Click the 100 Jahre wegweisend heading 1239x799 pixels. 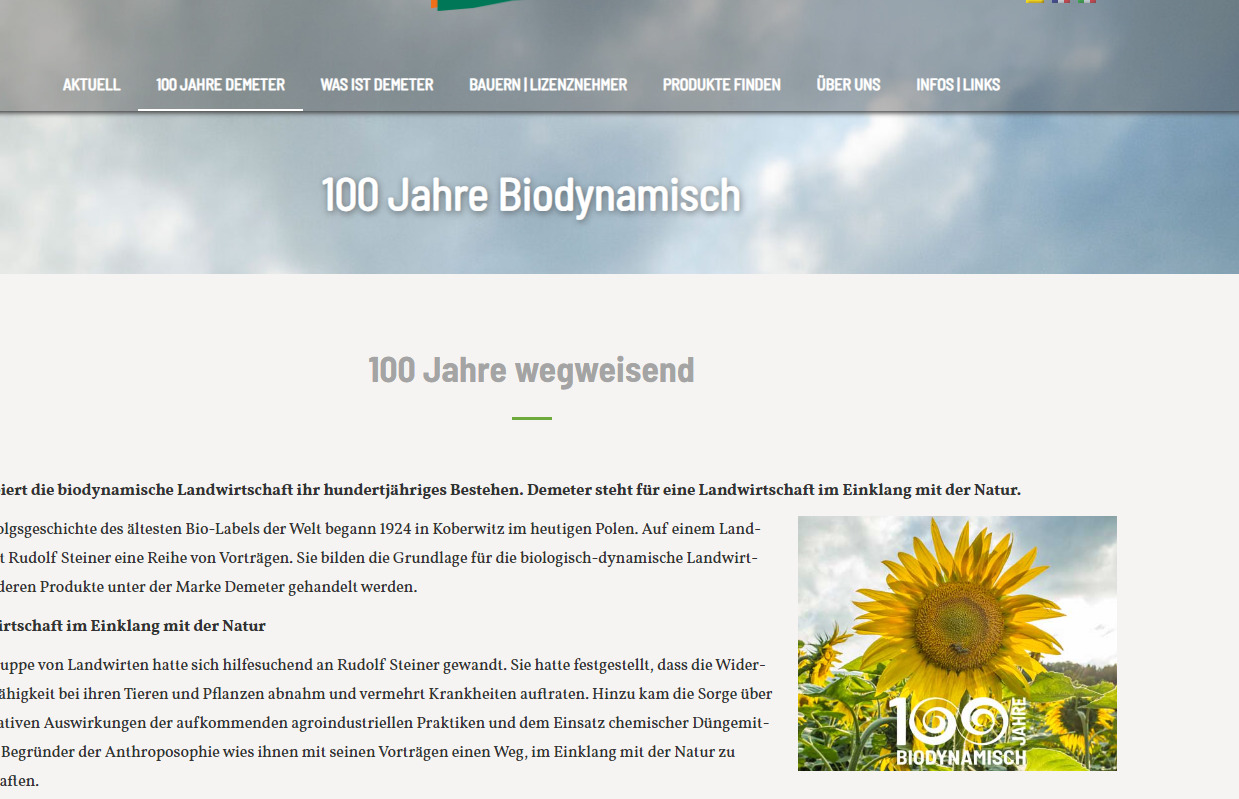531,370
